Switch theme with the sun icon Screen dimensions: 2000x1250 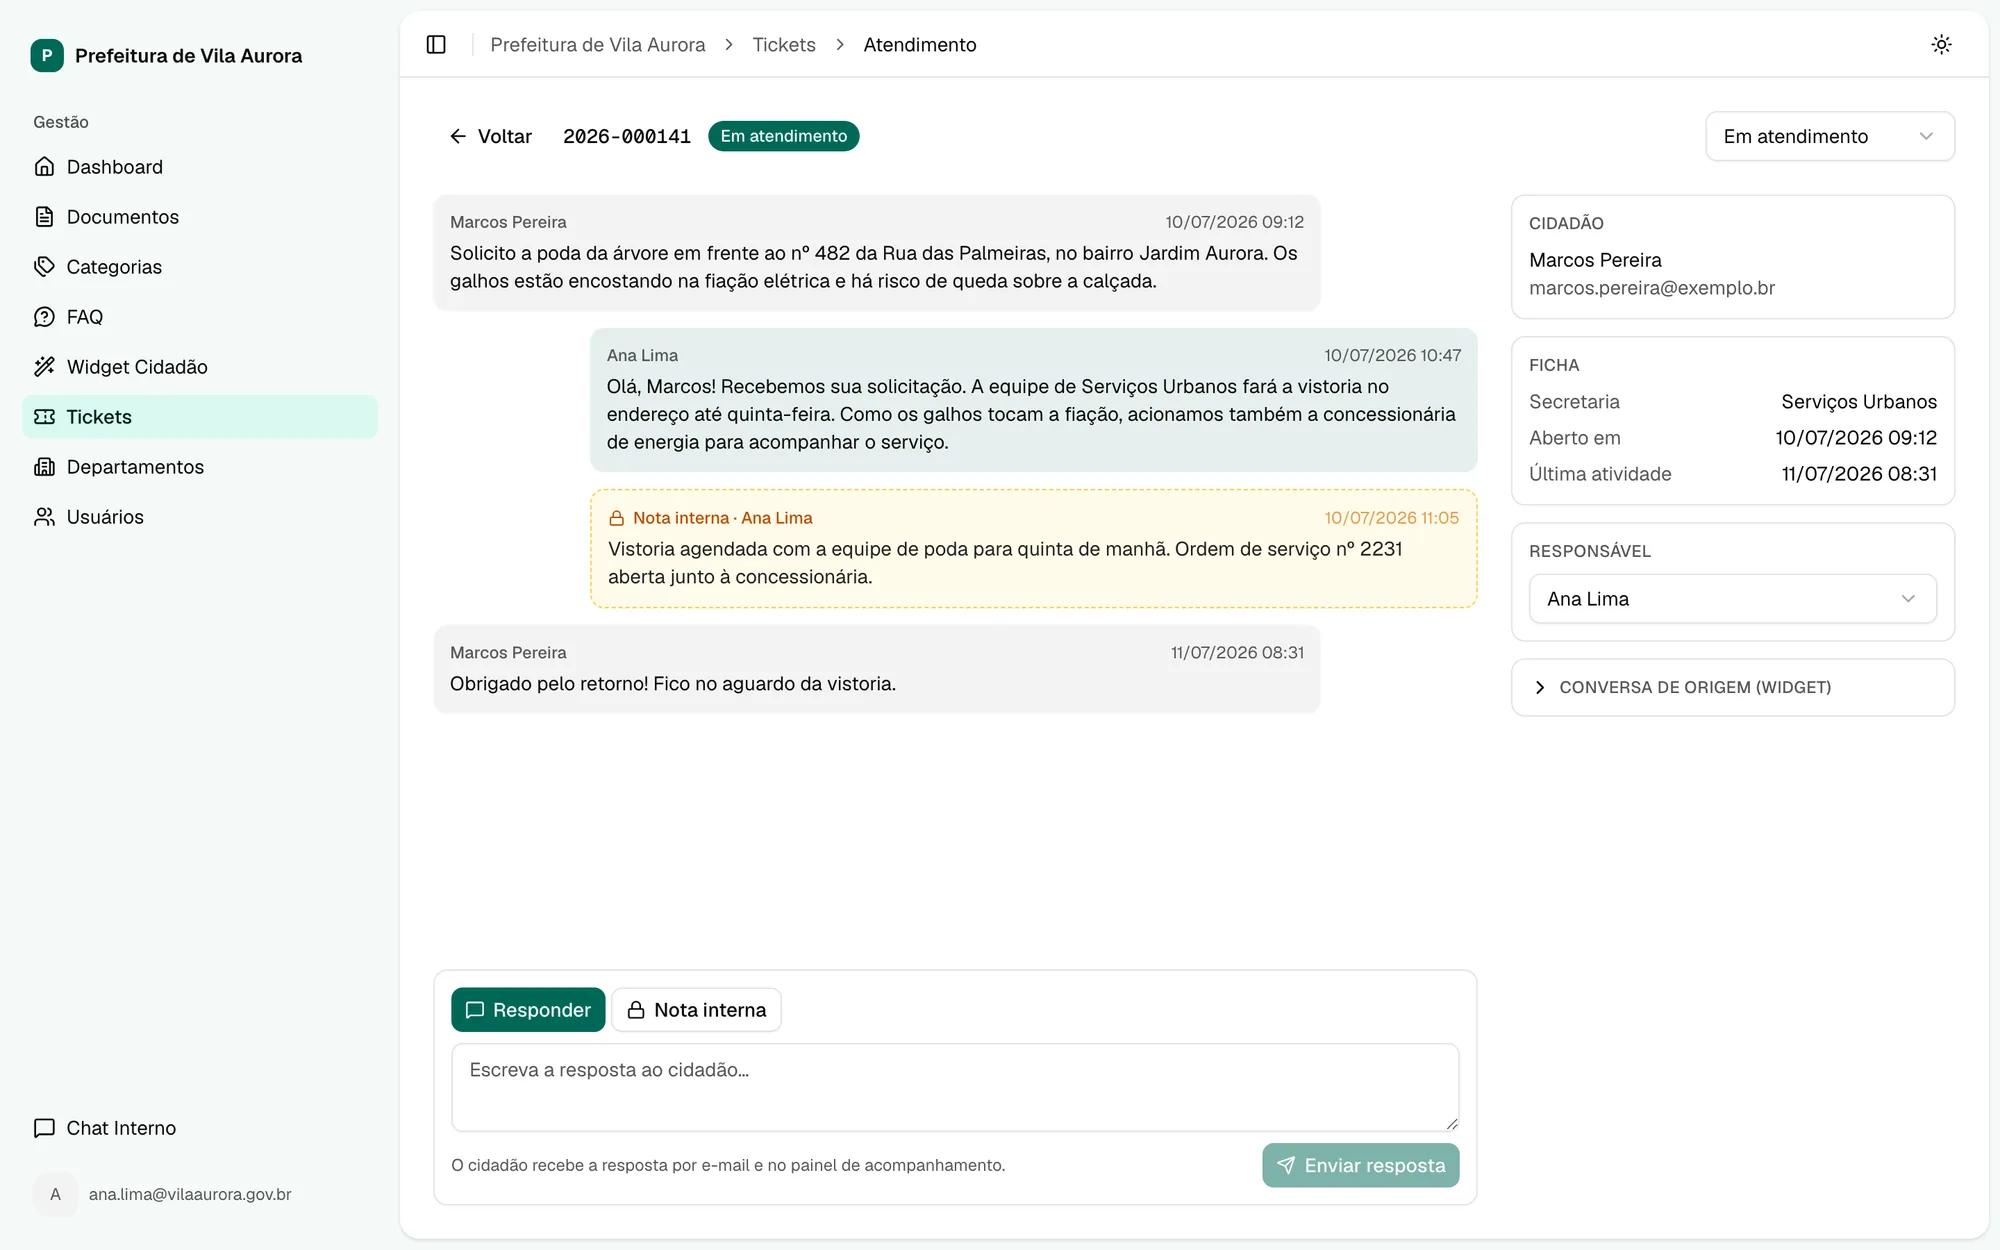point(1941,44)
